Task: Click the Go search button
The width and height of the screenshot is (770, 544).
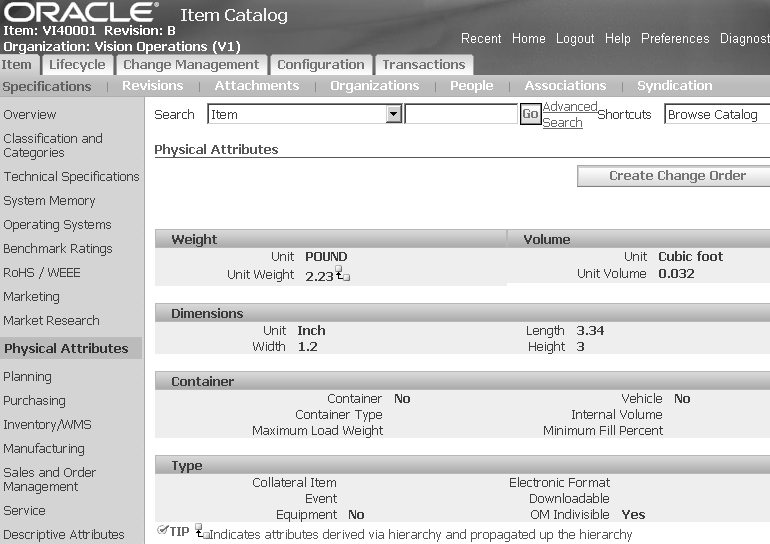Action: pyautogui.click(x=530, y=114)
